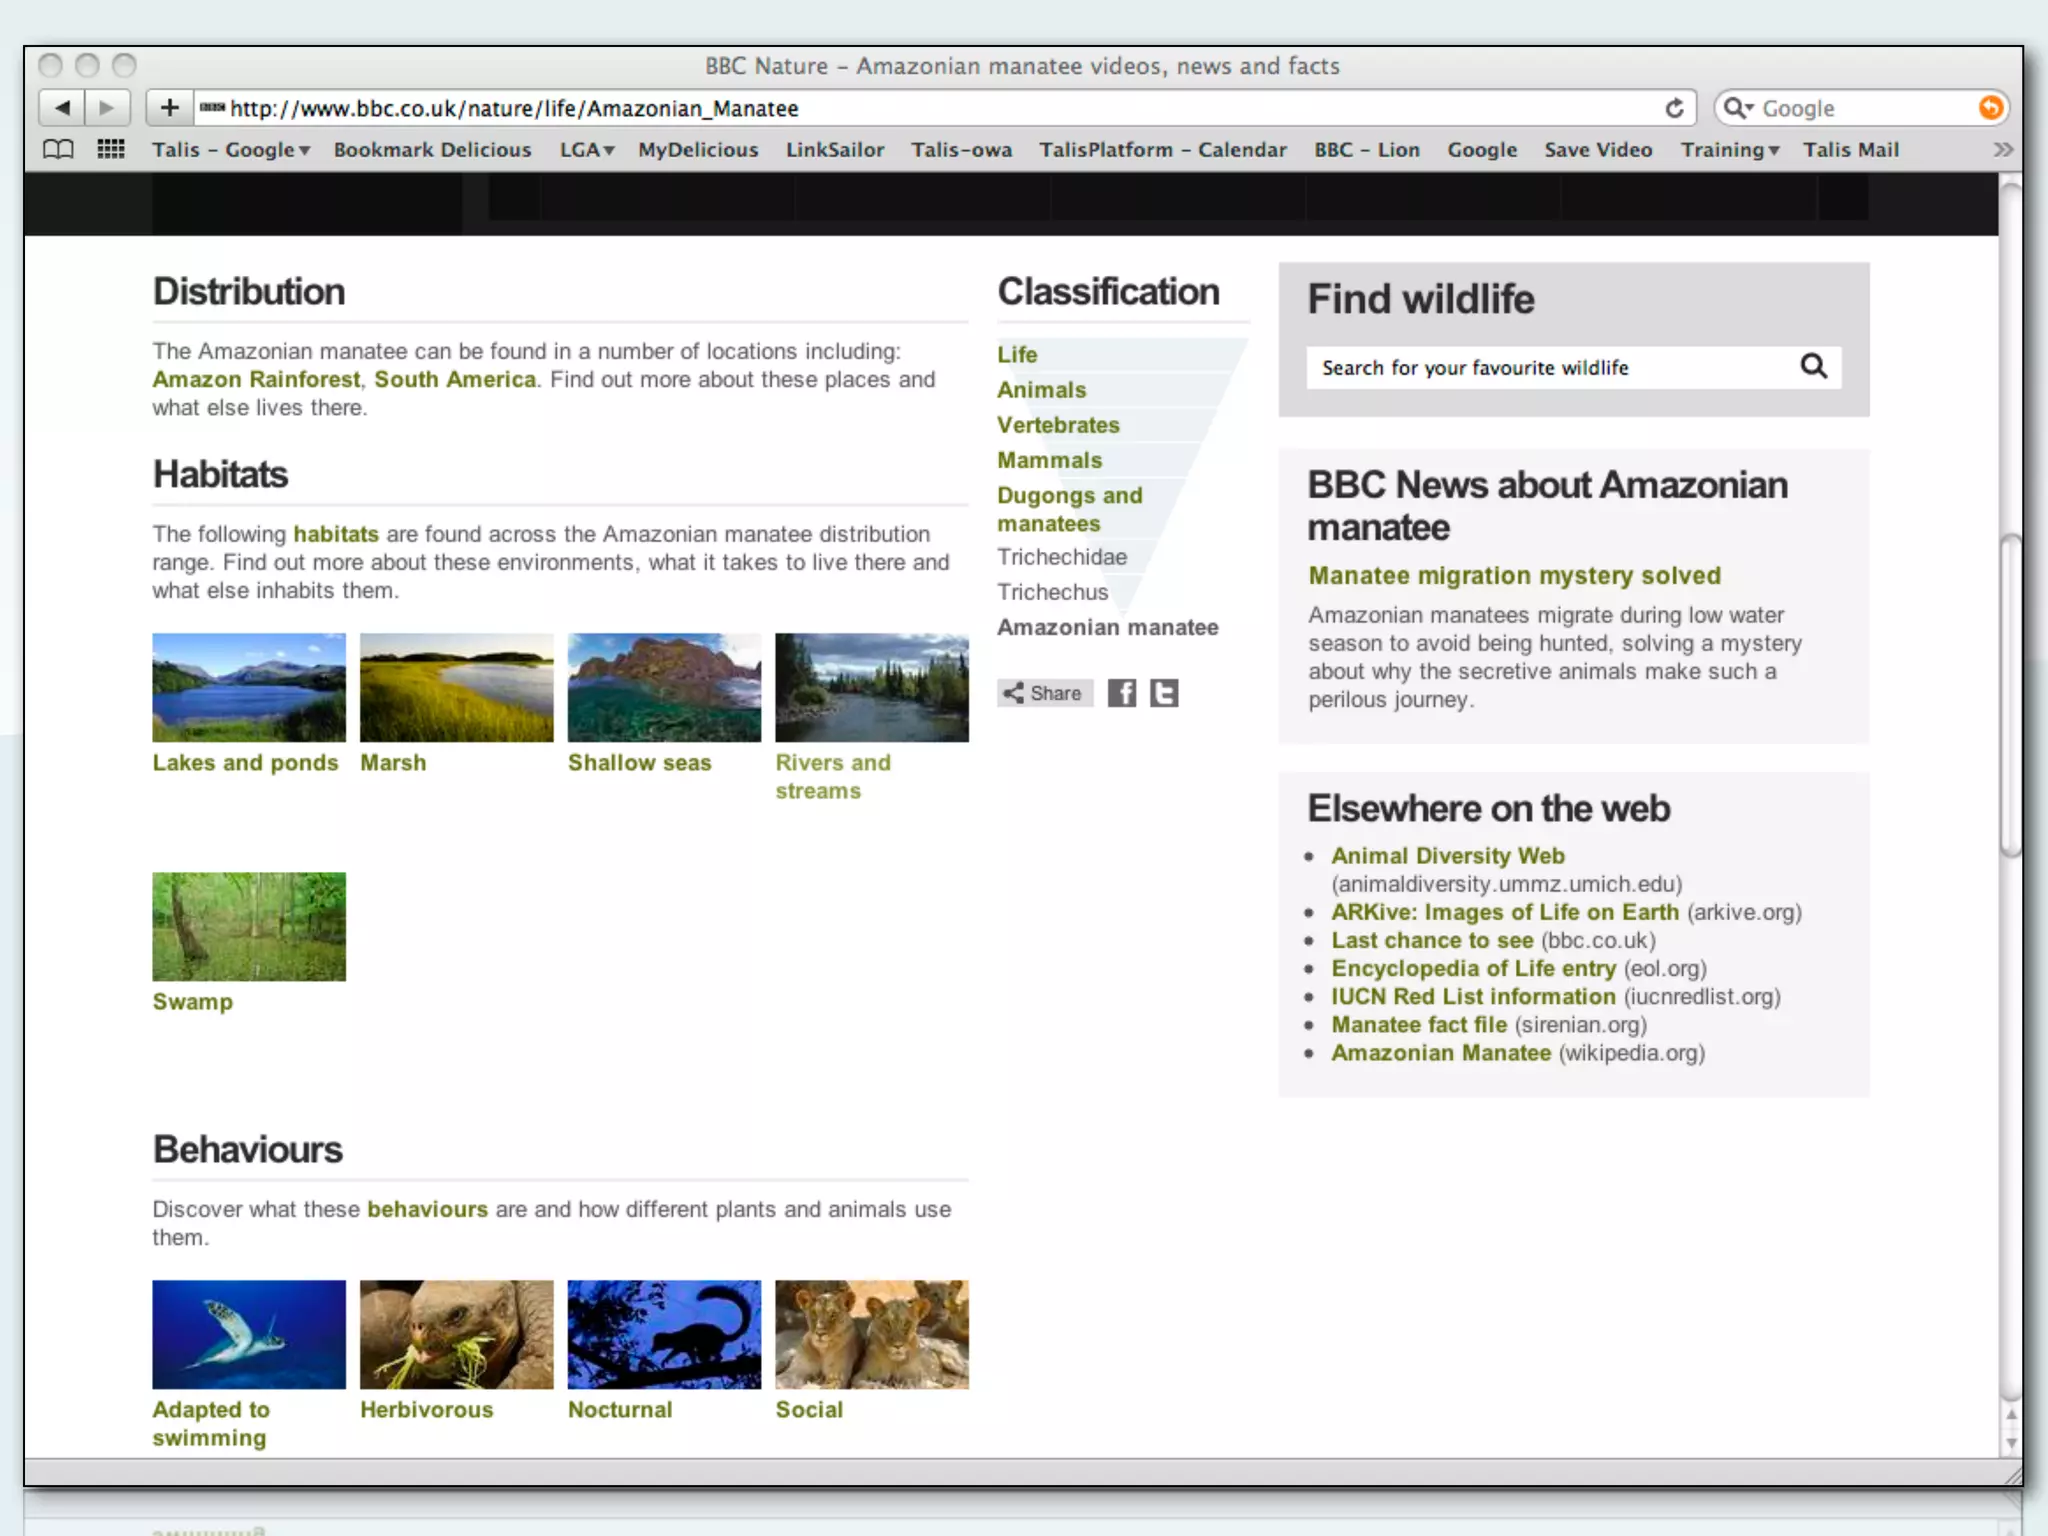This screenshot has height=1536, width=2048.
Task: Open the Shallow seas habitat thumbnail
Action: coord(664,688)
